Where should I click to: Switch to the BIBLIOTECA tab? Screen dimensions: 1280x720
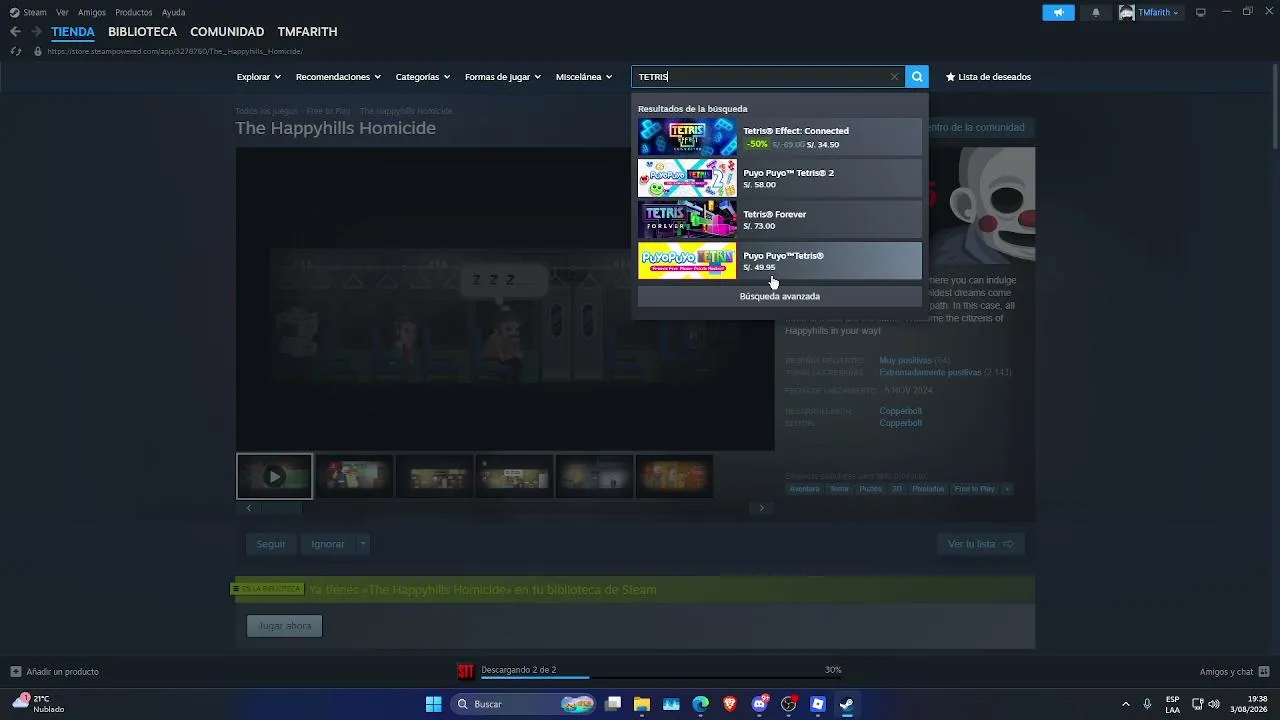tap(142, 32)
